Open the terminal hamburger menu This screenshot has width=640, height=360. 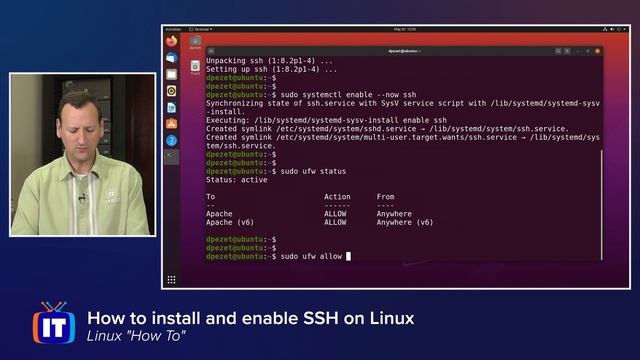coord(567,51)
